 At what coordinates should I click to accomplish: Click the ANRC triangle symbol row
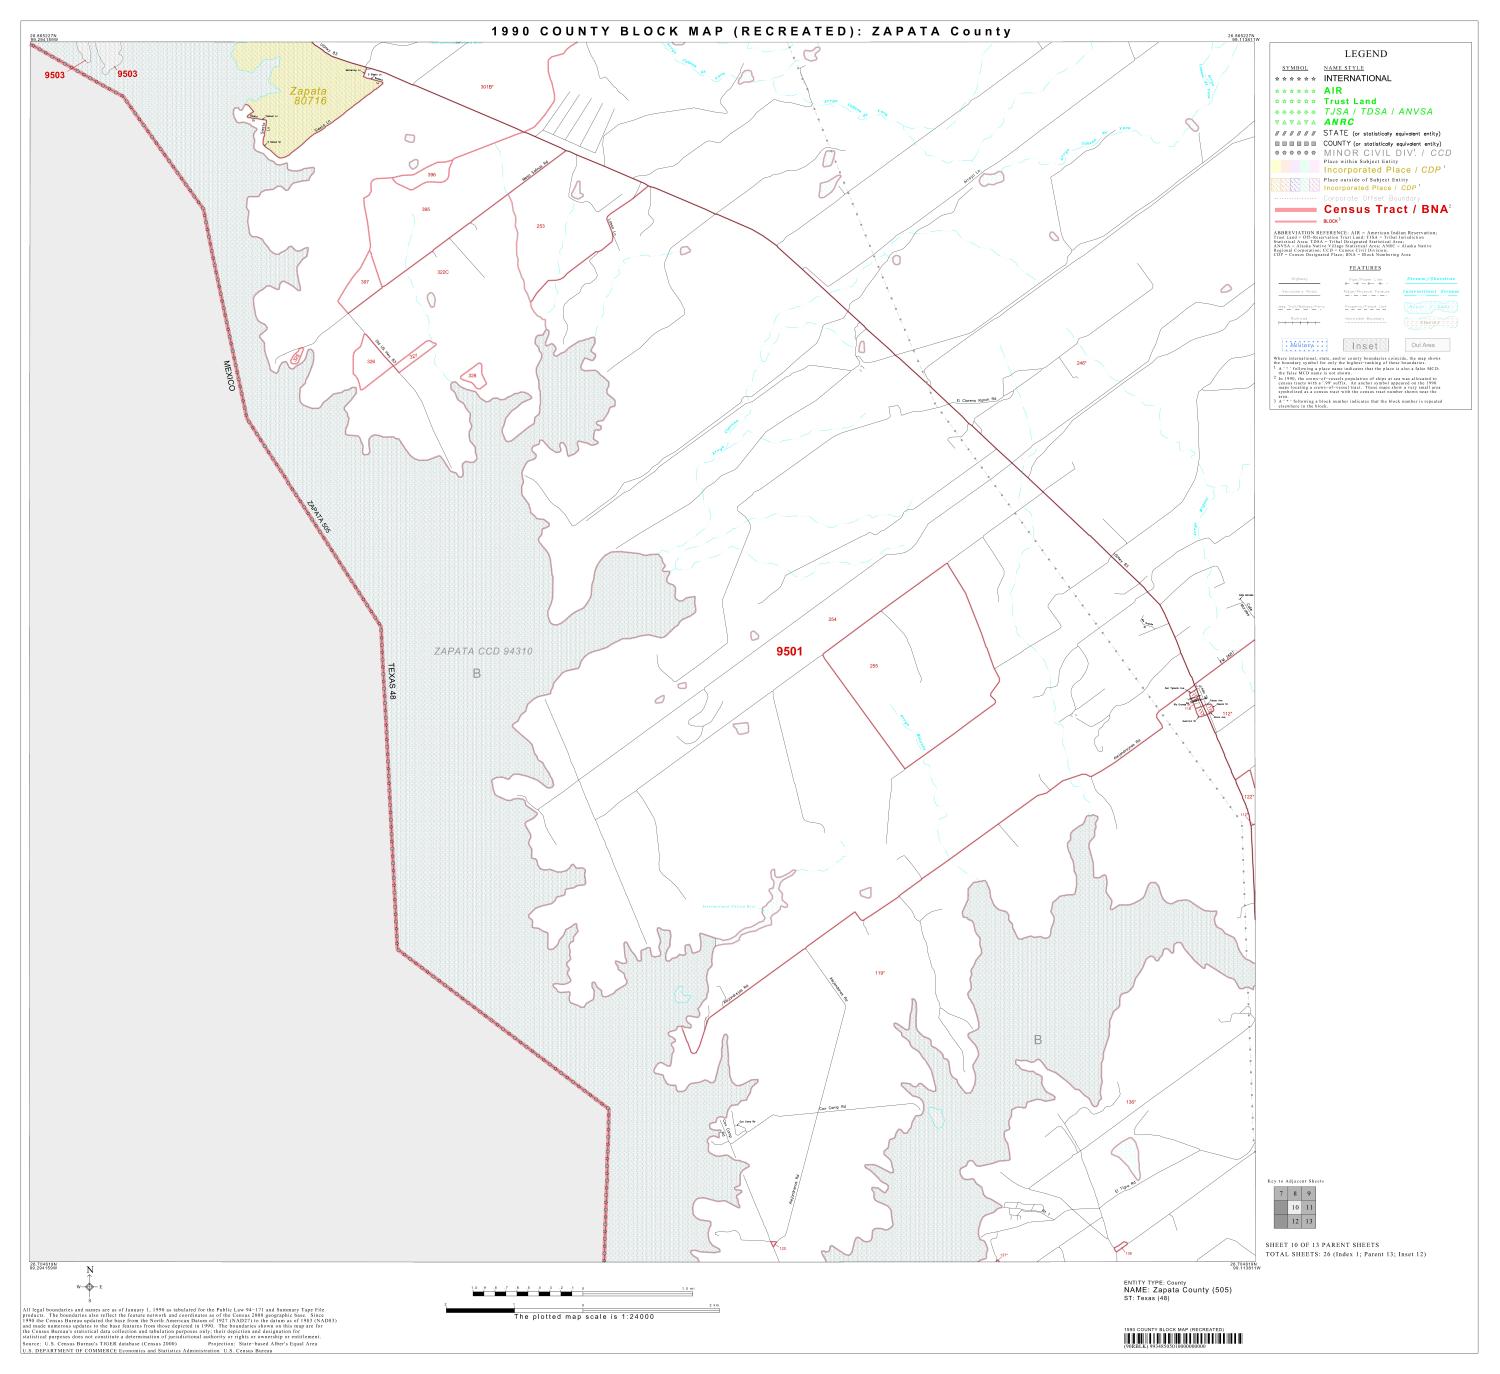point(1298,122)
